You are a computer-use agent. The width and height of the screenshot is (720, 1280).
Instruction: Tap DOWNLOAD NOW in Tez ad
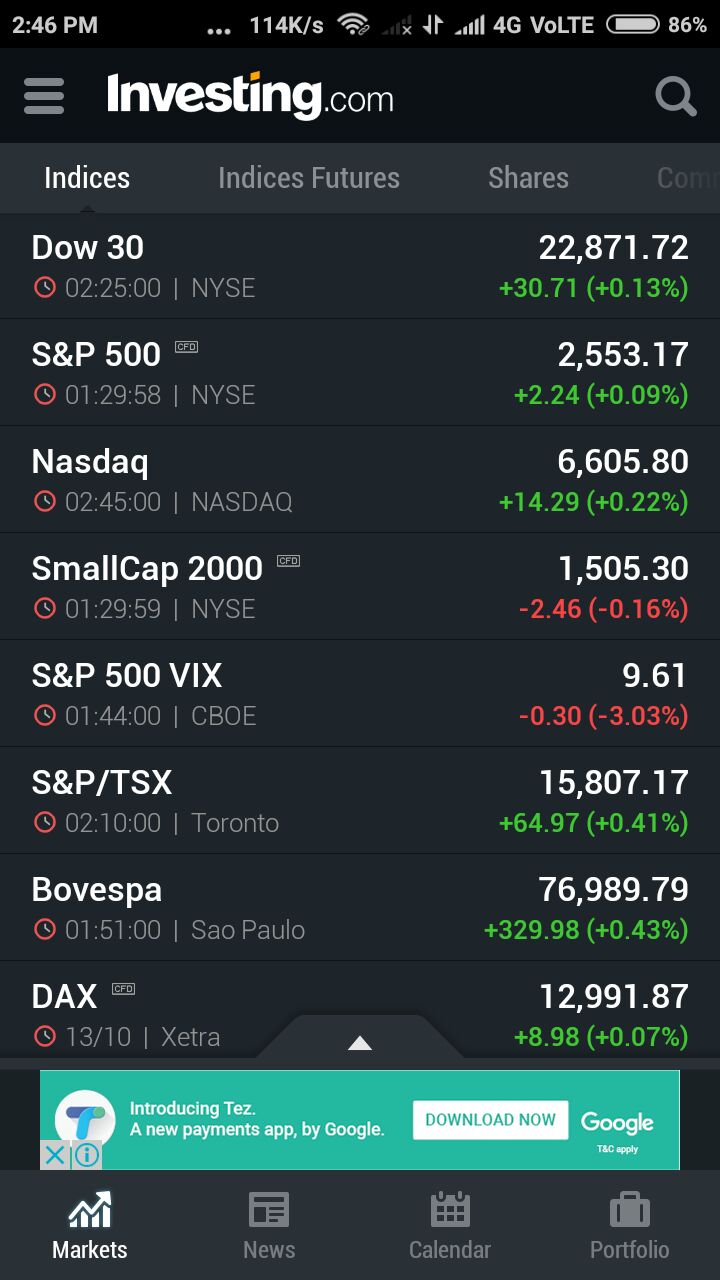point(490,1120)
